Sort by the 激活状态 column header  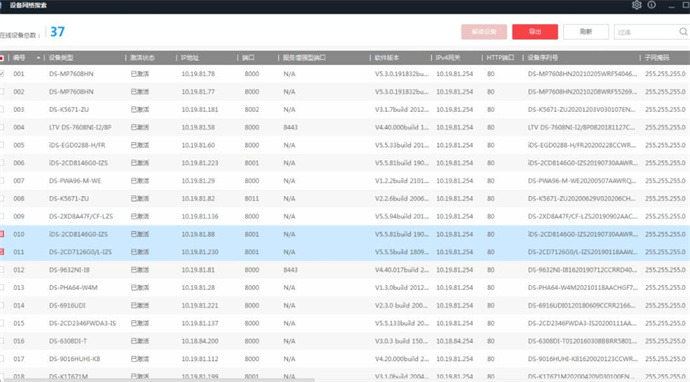pyautogui.click(x=142, y=58)
